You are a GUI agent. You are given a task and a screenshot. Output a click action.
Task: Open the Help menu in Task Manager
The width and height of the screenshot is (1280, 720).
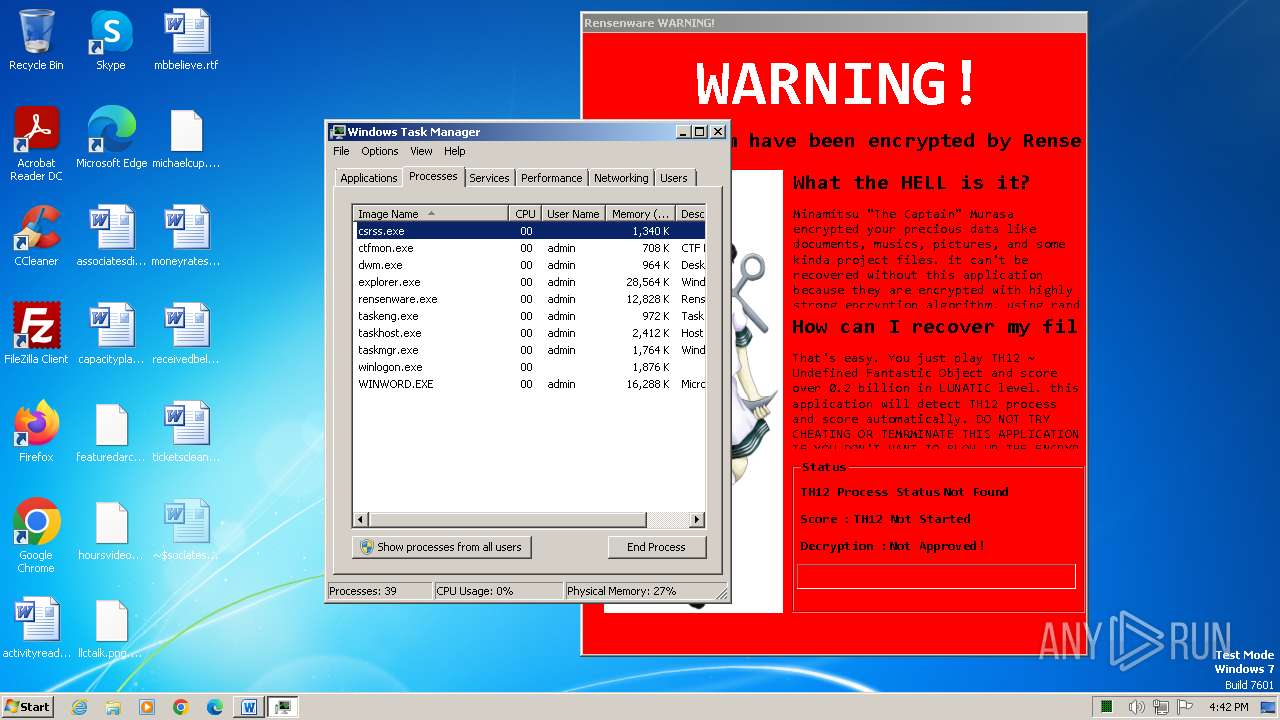pos(455,151)
